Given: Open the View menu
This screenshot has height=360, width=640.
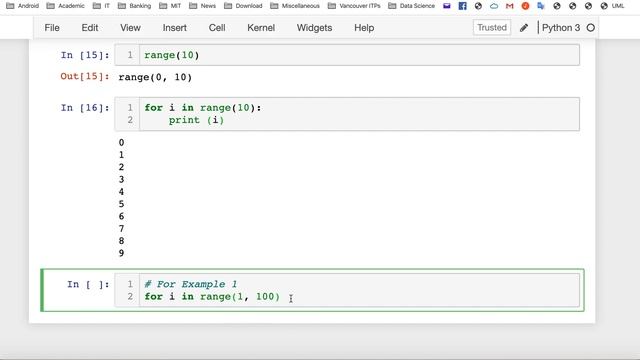Looking at the screenshot, I should tap(130, 28).
